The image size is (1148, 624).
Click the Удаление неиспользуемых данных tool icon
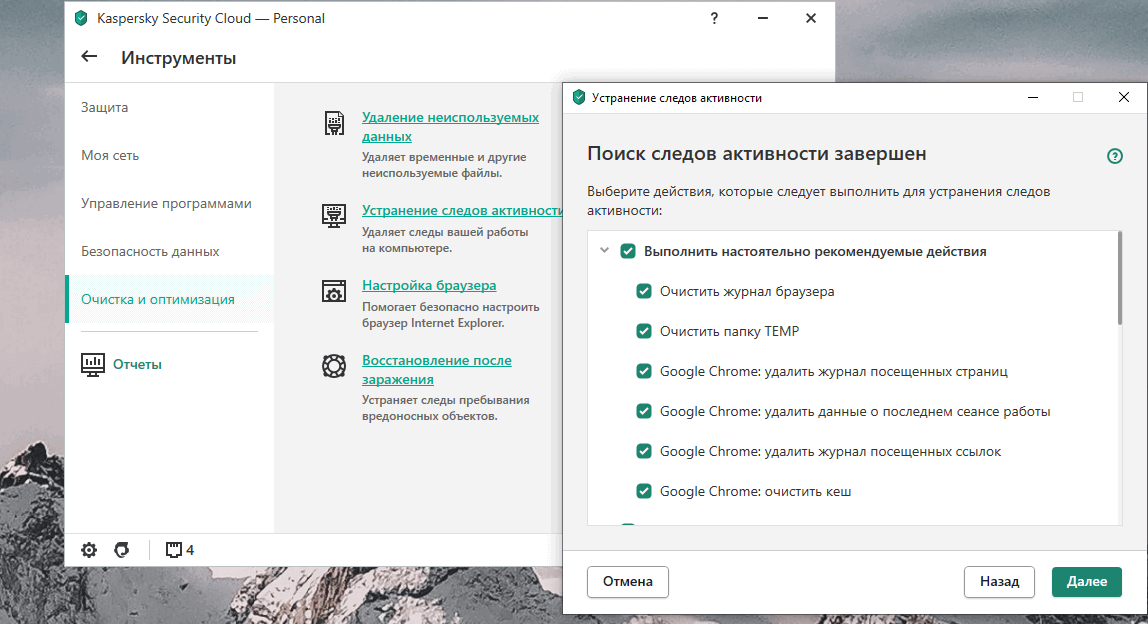(x=334, y=123)
